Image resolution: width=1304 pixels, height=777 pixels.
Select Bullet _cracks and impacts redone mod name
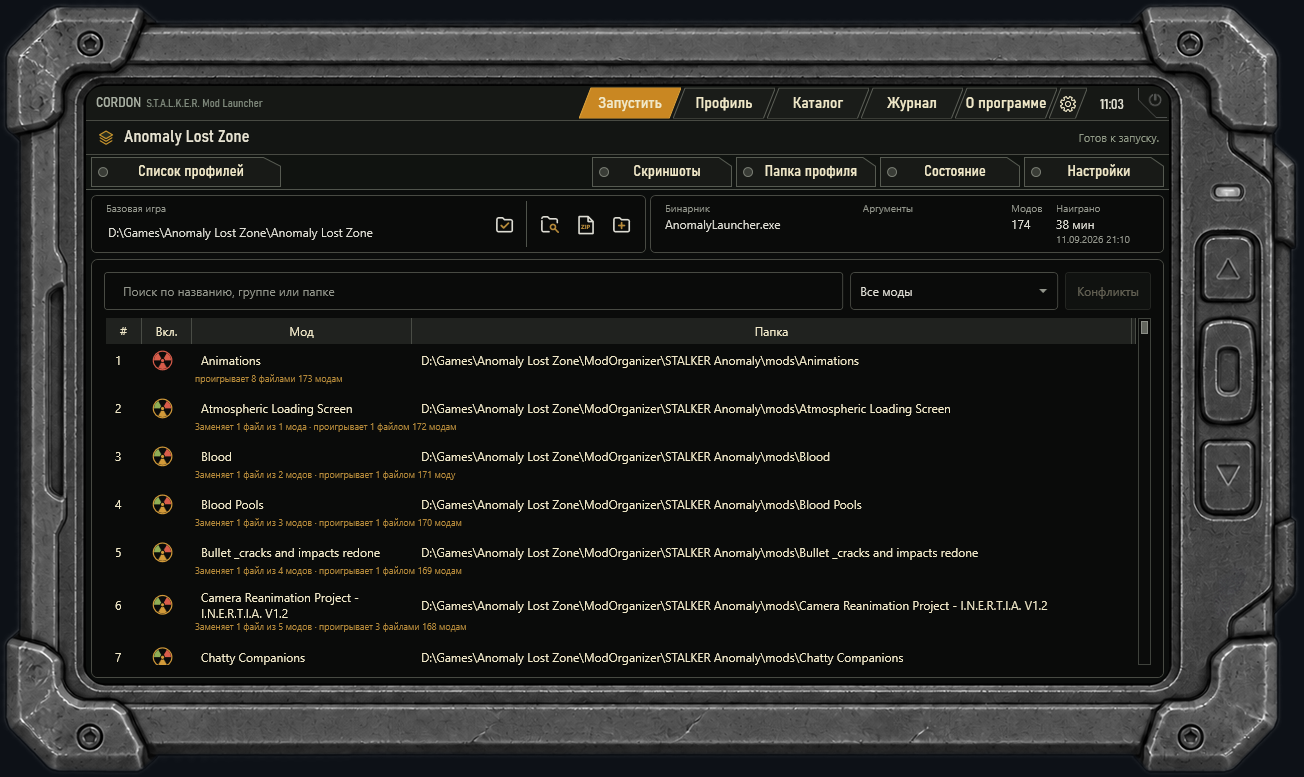click(x=290, y=553)
